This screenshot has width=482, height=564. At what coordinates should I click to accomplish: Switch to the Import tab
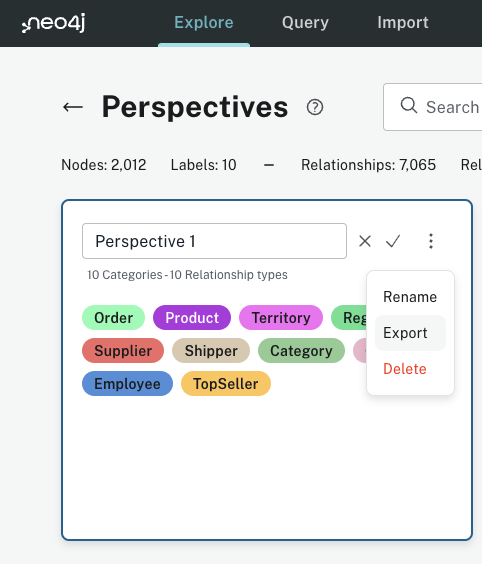pos(403,23)
